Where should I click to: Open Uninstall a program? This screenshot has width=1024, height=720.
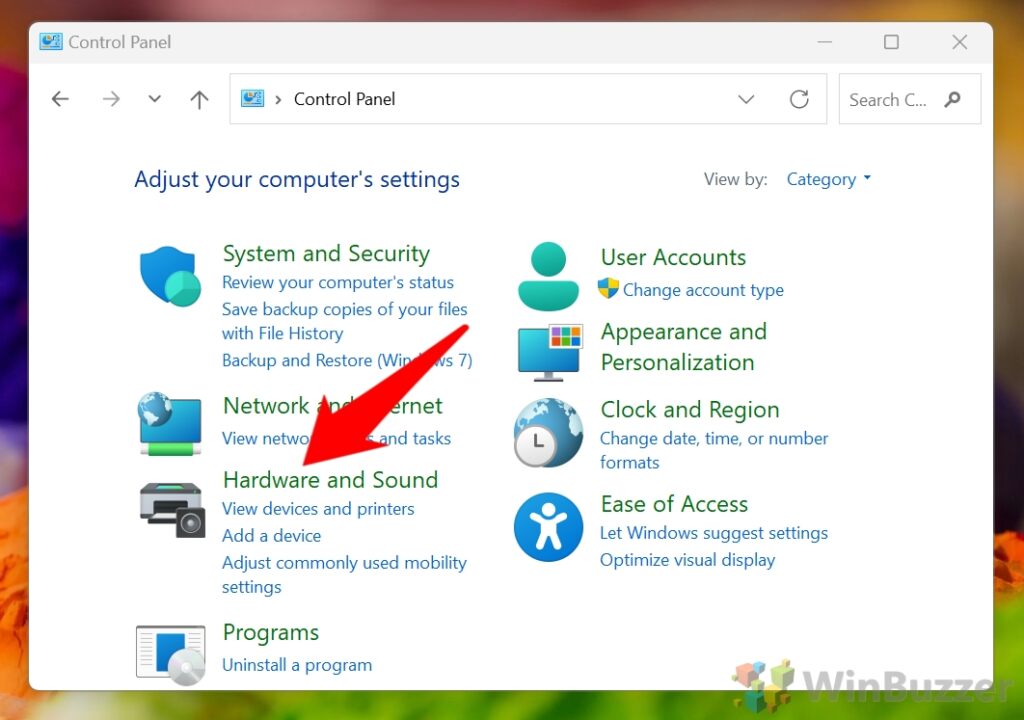click(x=296, y=664)
